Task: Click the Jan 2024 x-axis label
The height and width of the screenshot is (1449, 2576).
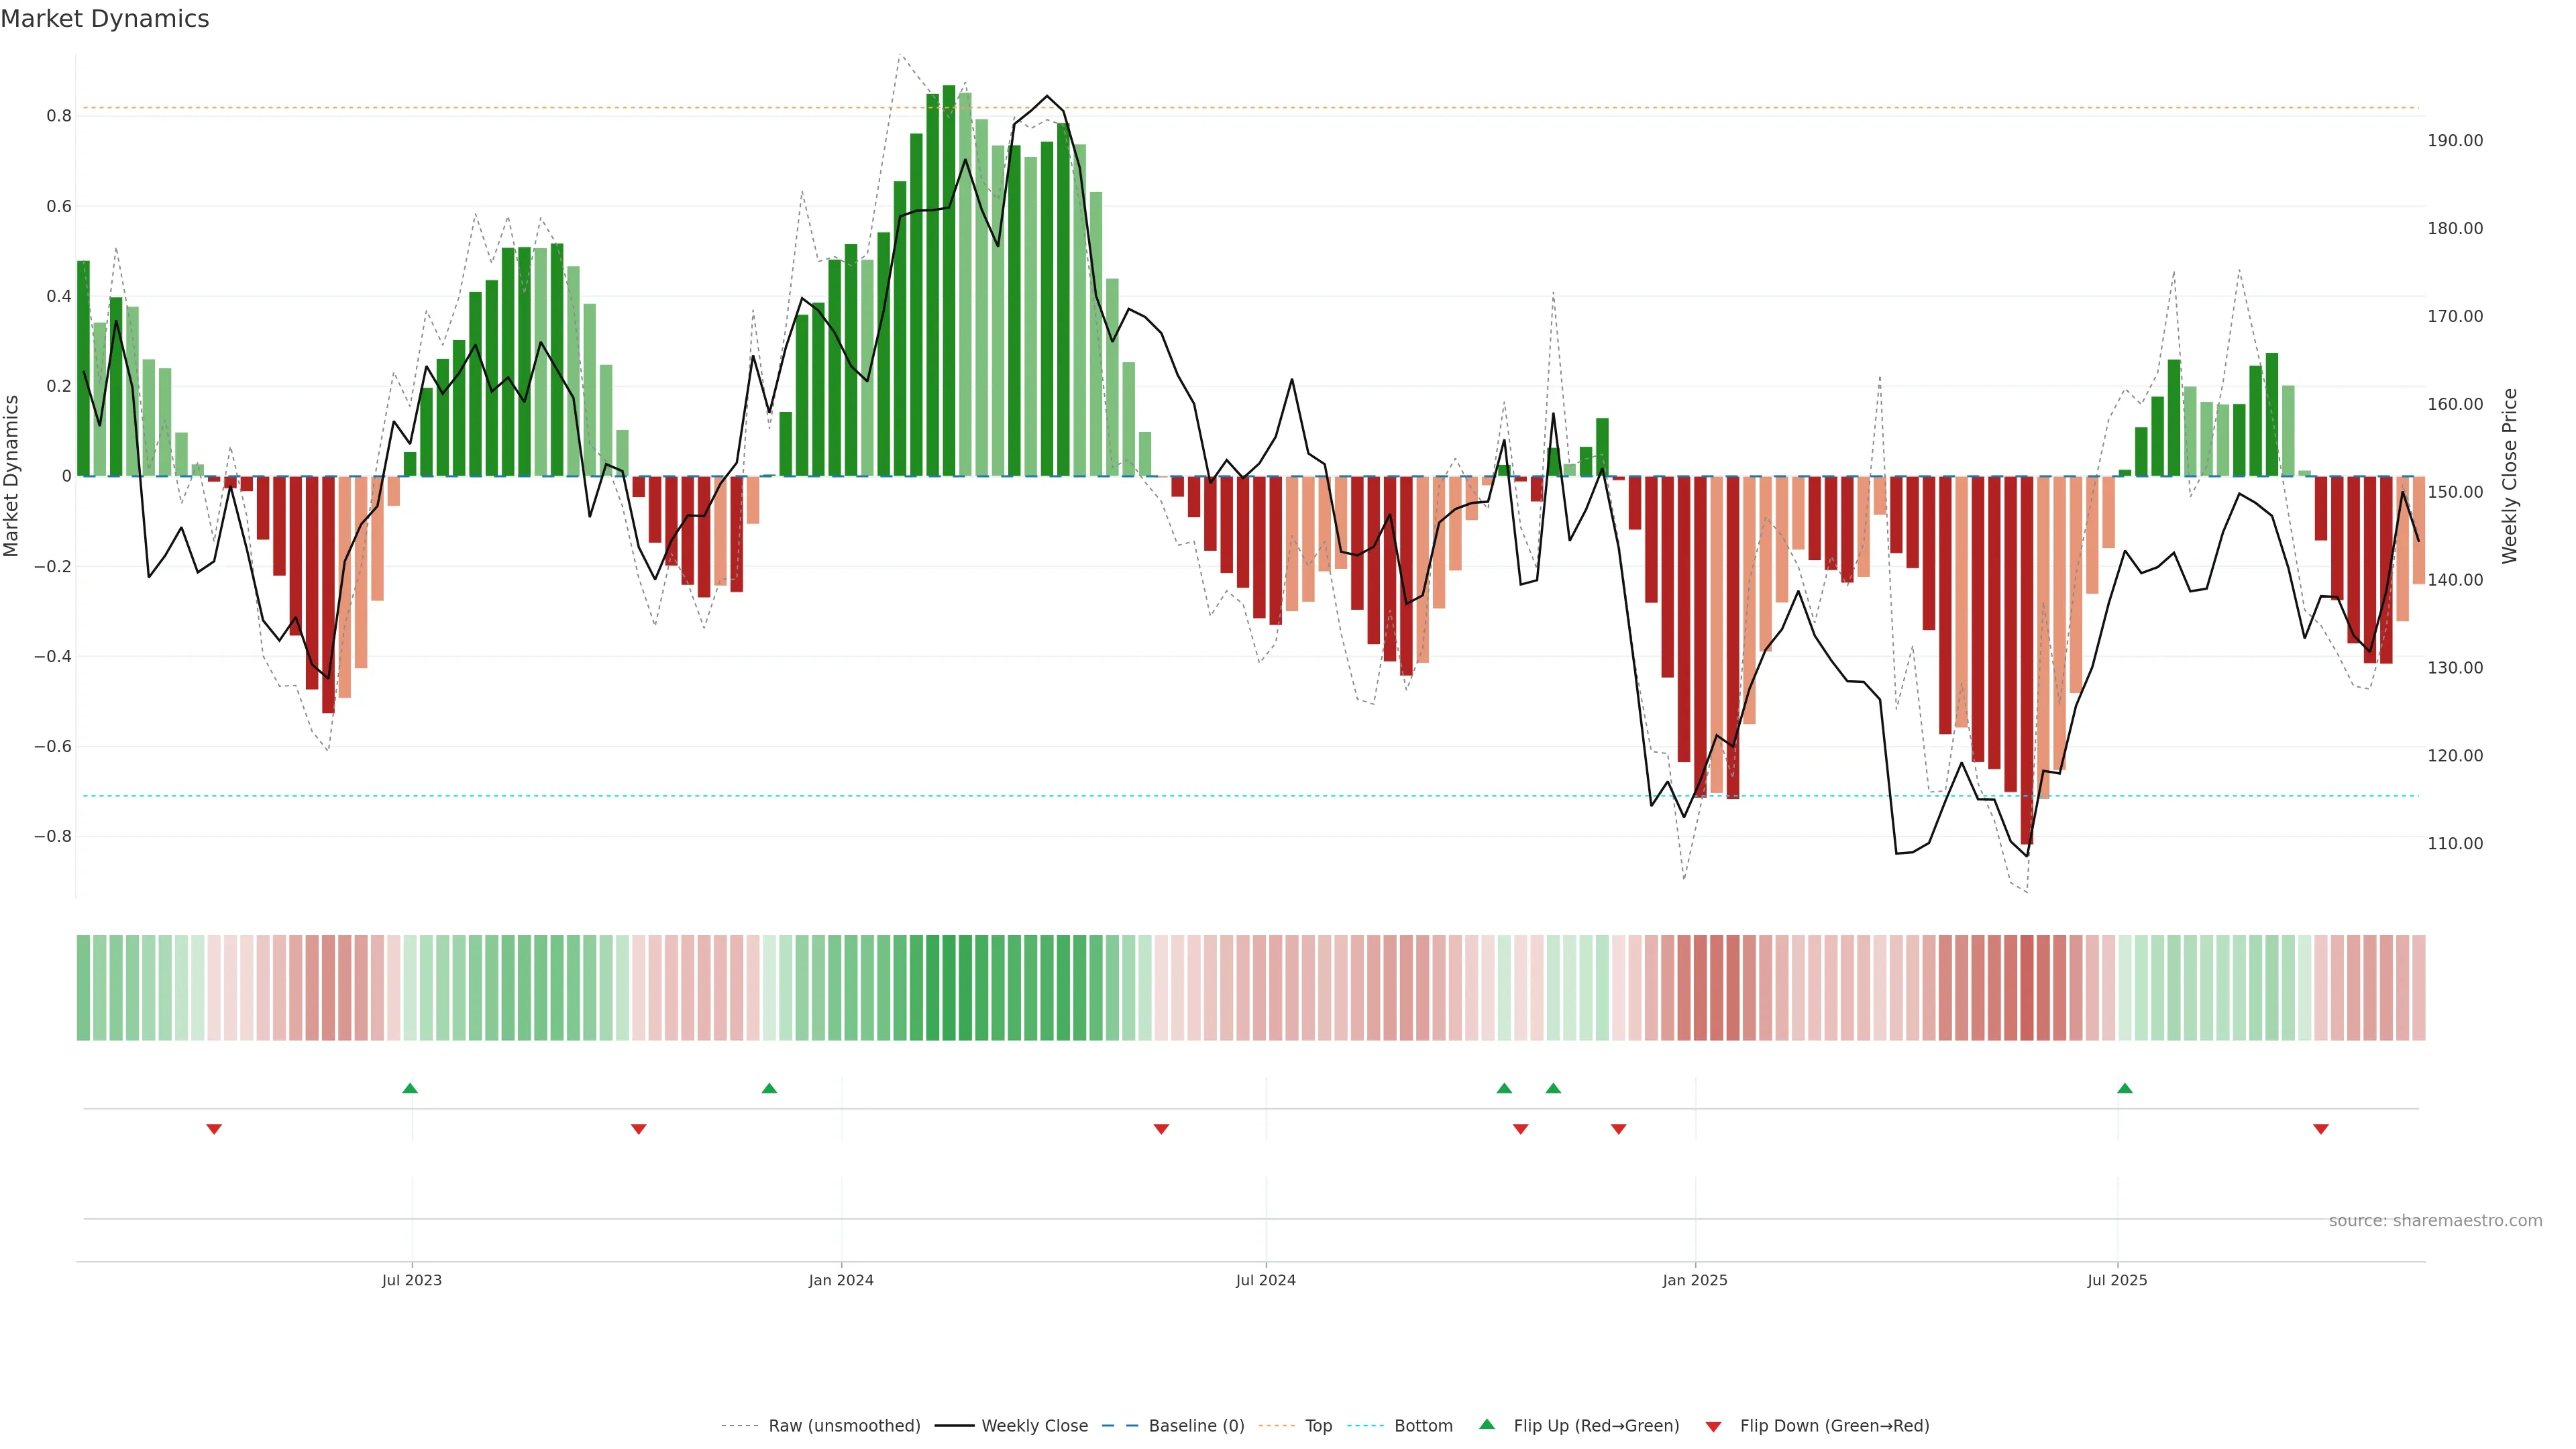Action: (841, 1280)
